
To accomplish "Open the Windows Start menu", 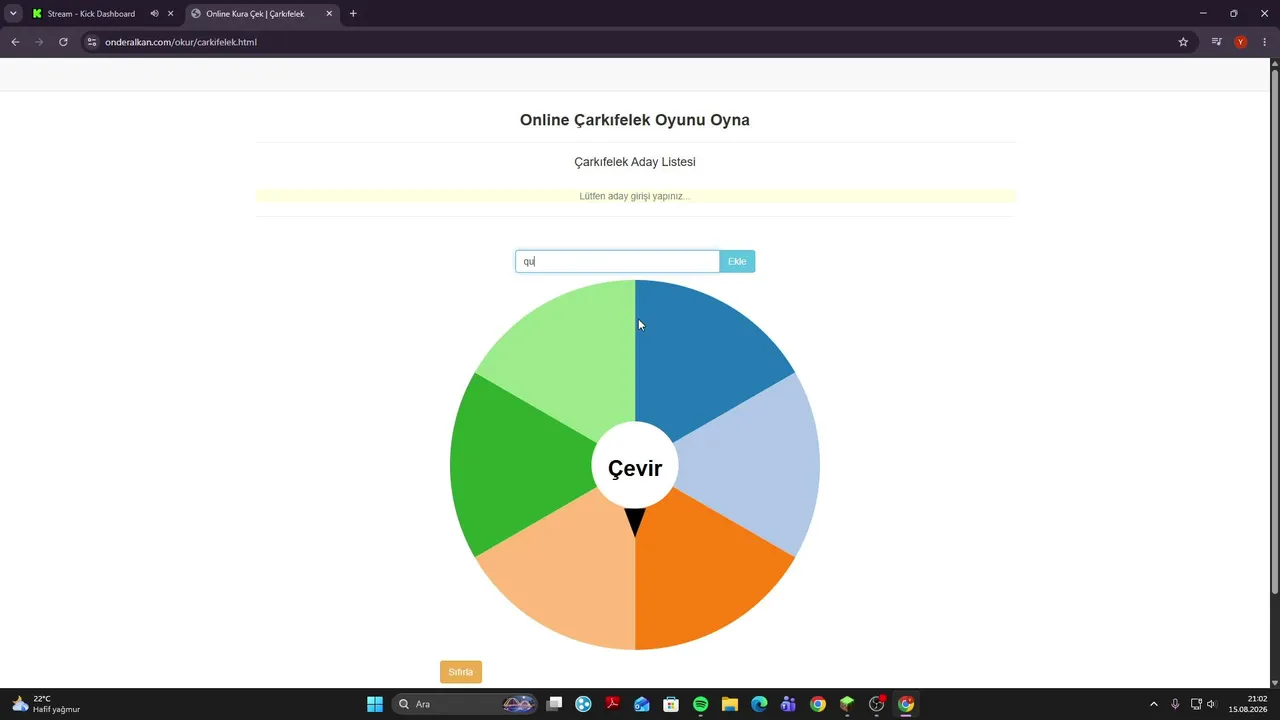I will pos(375,704).
